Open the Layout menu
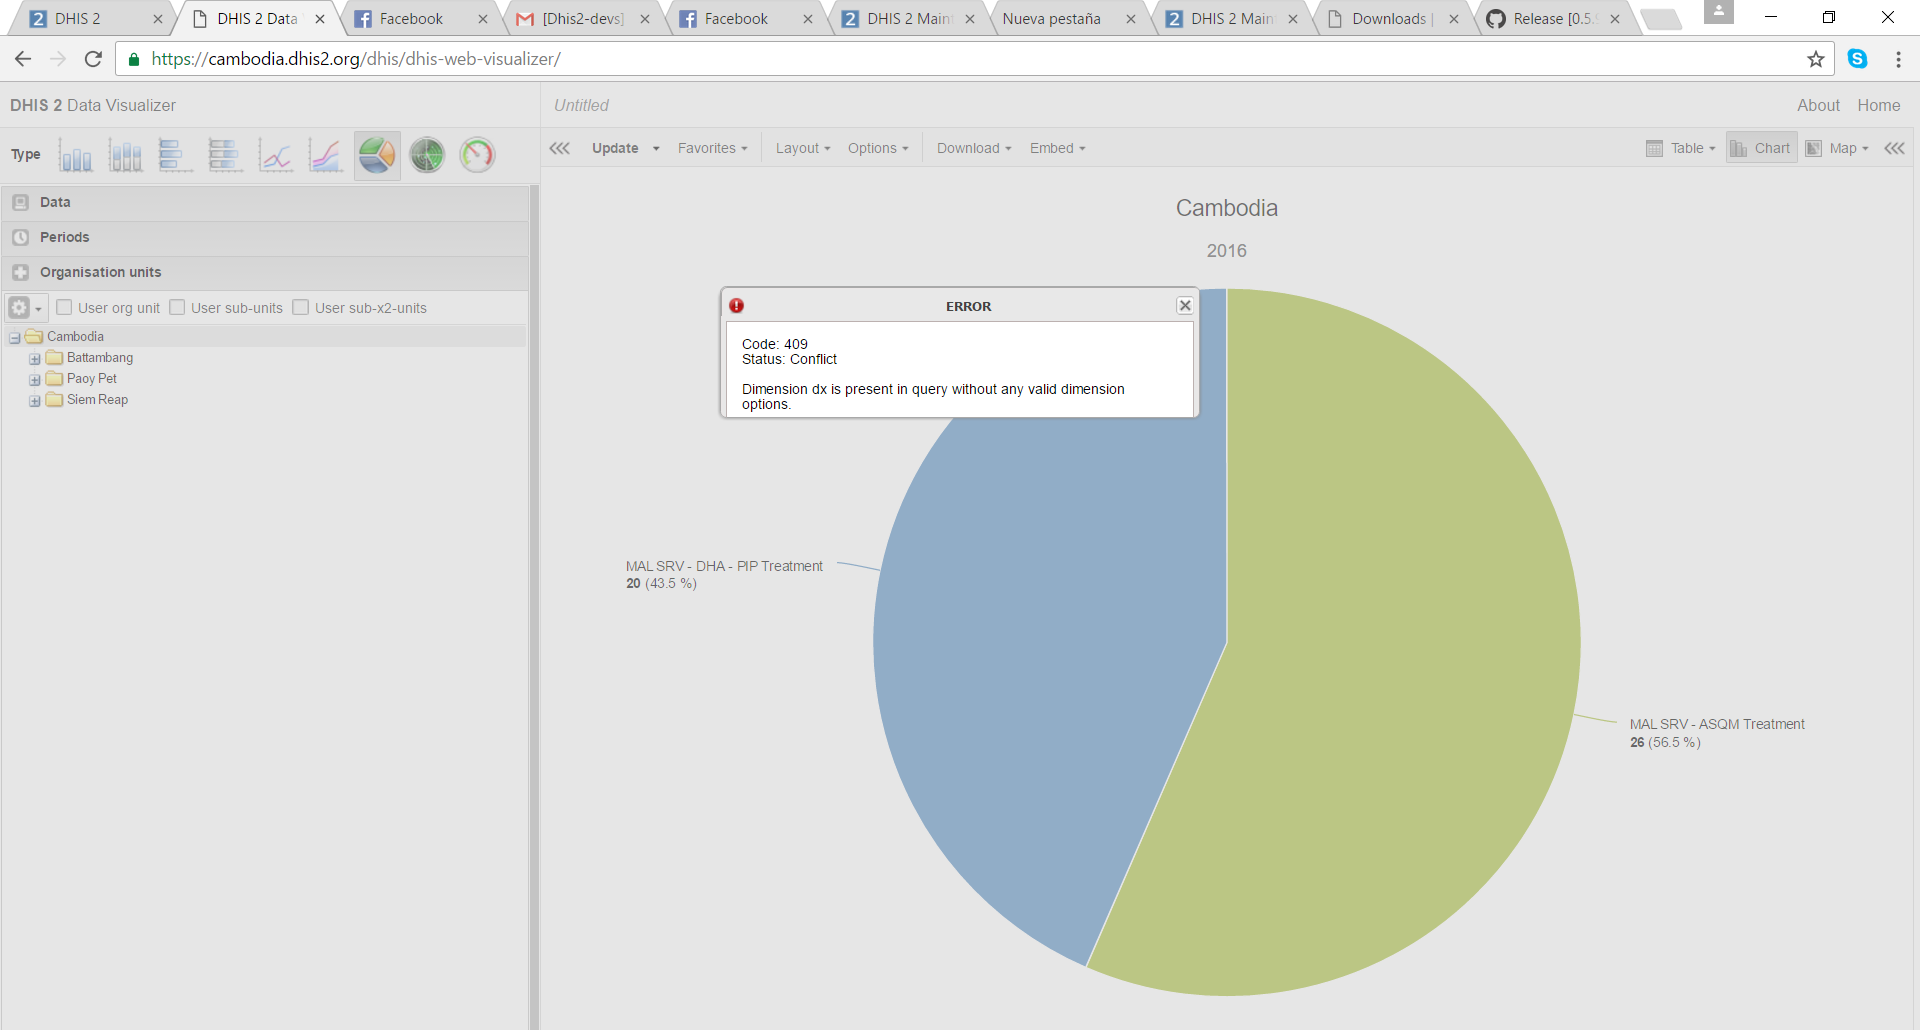Image resolution: width=1920 pixels, height=1030 pixels. click(x=802, y=148)
